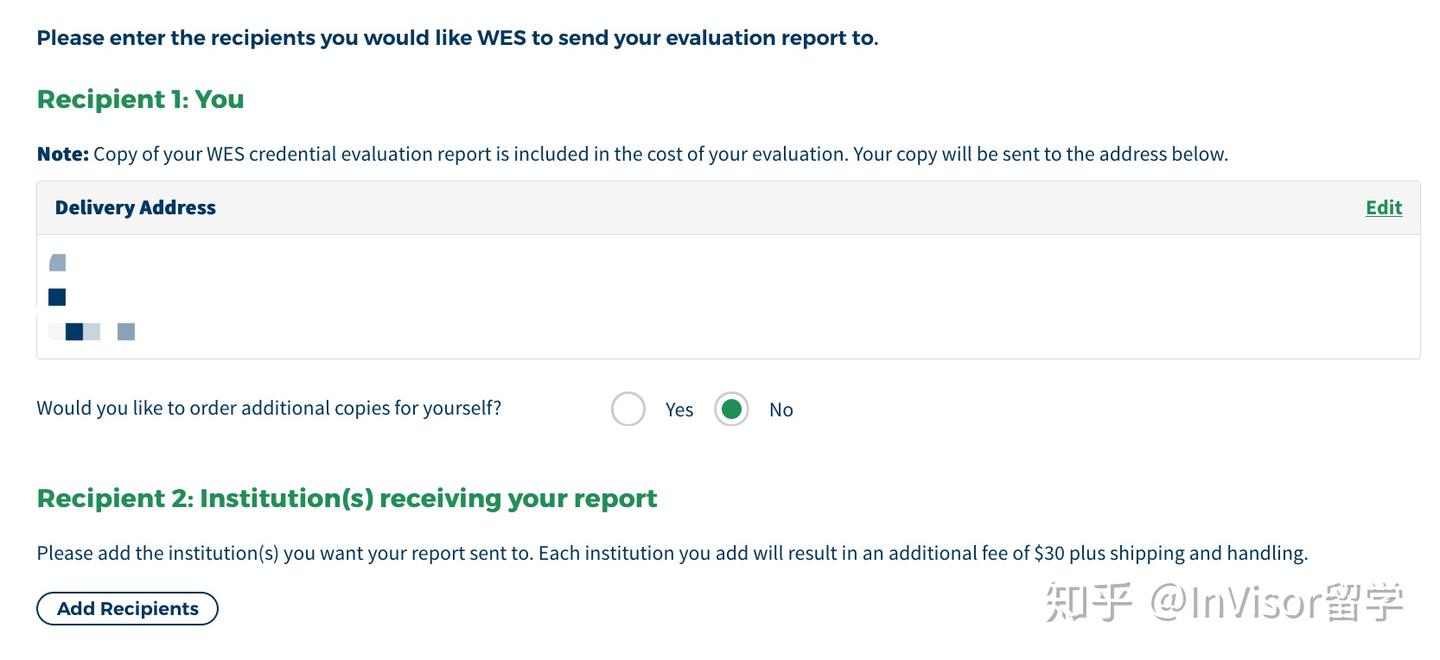Image resolution: width=1440 pixels, height=660 pixels.
Task: Click the top instruction about entering recipients
Action: (x=457, y=38)
